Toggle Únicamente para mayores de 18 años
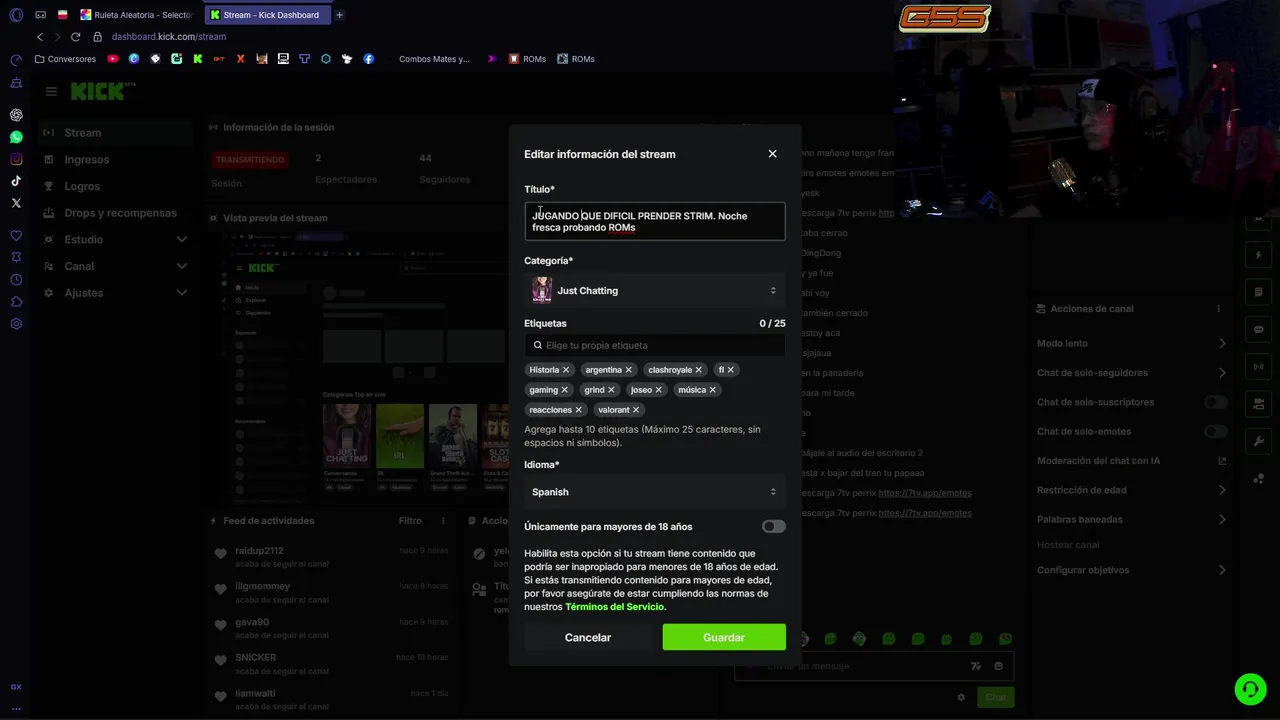The width and height of the screenshot is (1280, 720). click(773, 527)
